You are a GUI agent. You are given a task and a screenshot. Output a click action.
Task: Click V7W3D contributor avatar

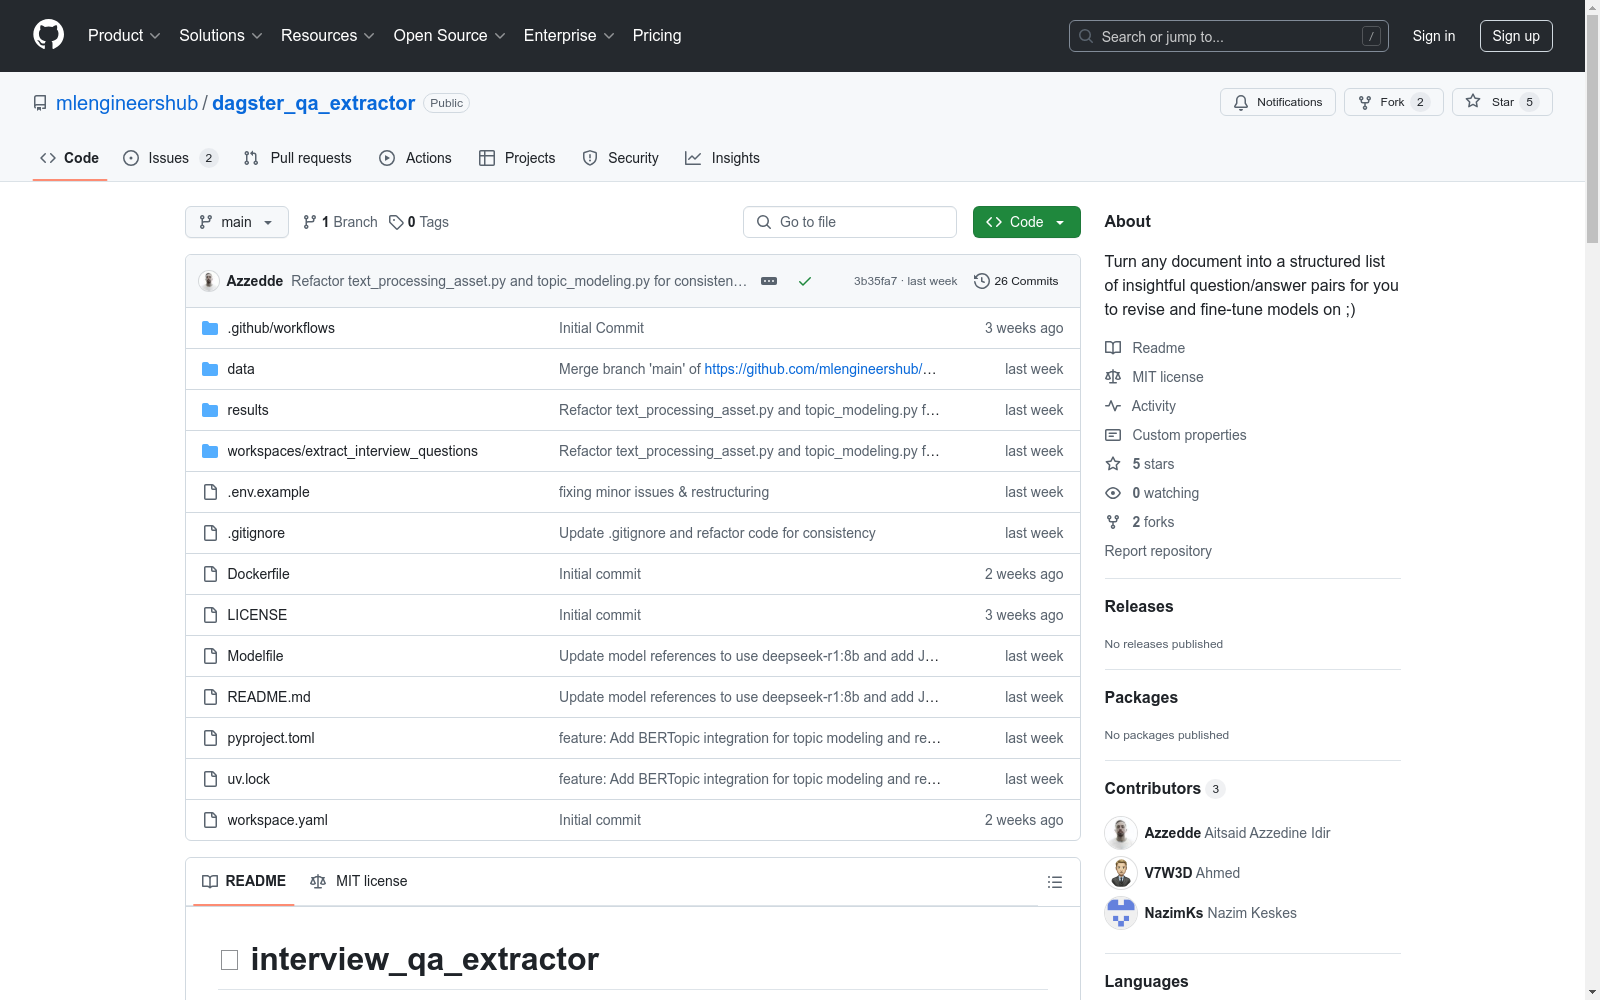(1121, 873)
